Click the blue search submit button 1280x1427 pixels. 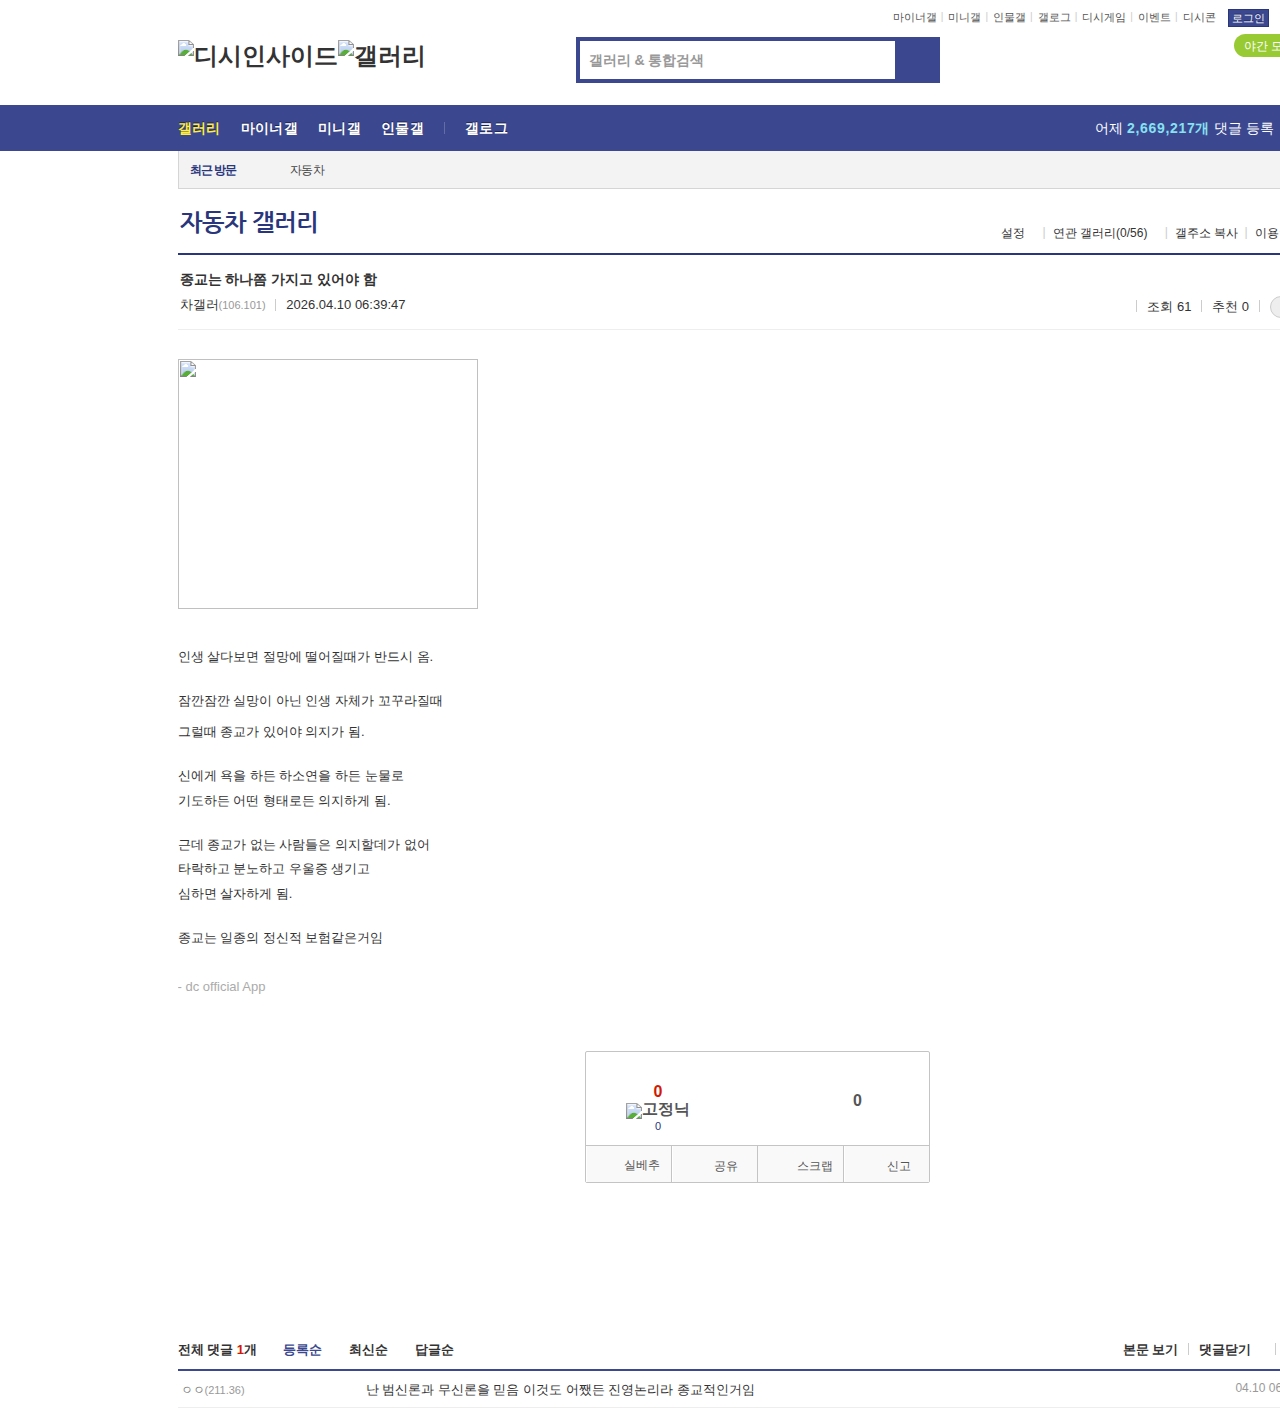917,60
